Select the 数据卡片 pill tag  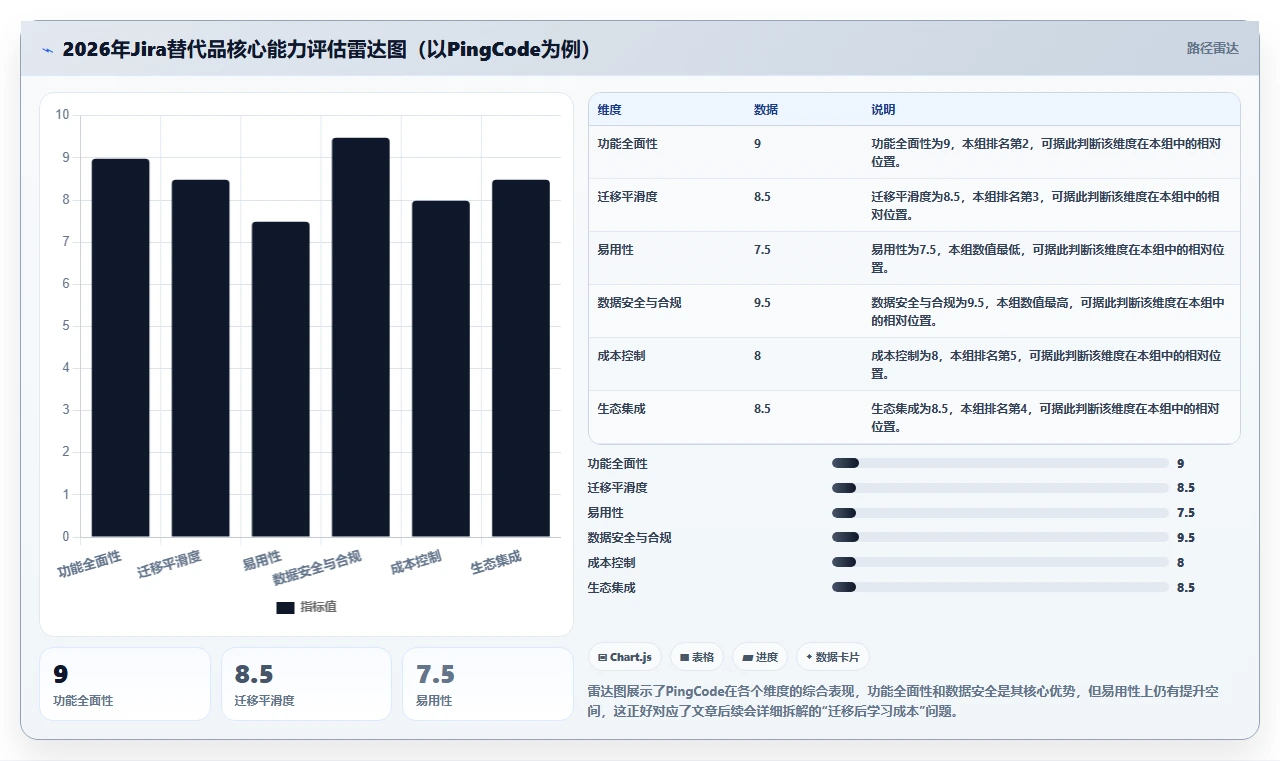[833, 657]
